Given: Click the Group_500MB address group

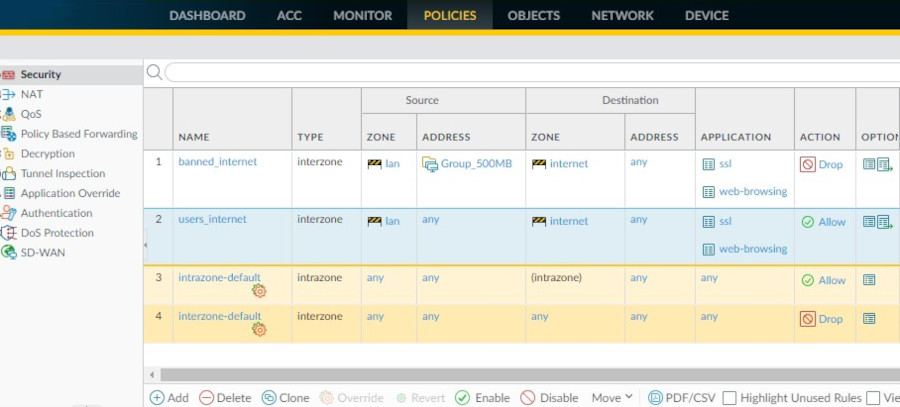Looking at the screenshot, I should [x=476, y=164].
